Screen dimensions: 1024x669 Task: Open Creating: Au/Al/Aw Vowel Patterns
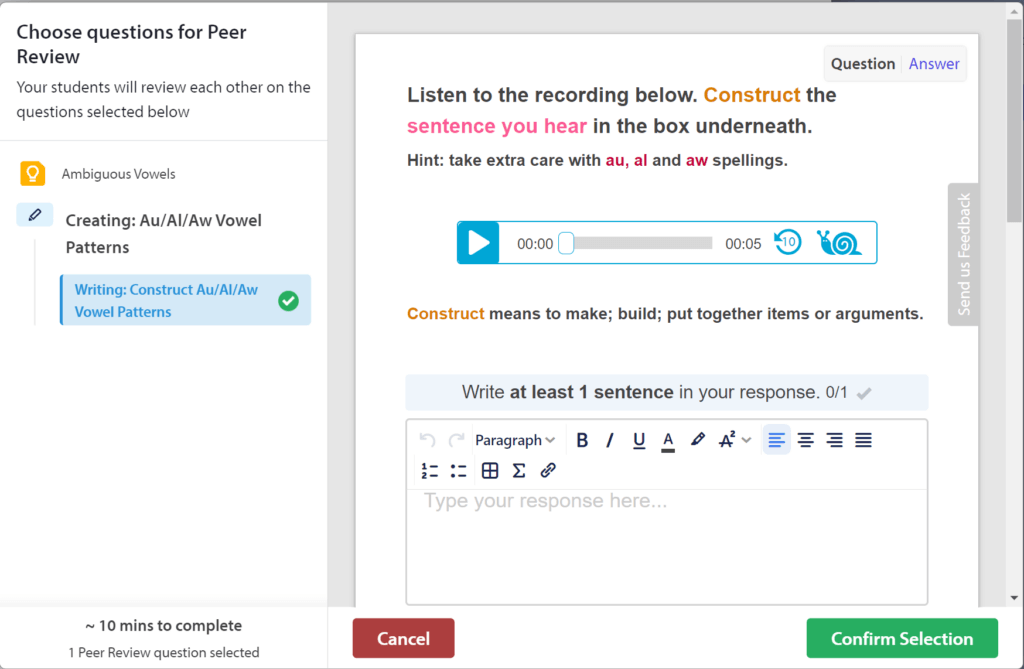(x=163, y=234)
